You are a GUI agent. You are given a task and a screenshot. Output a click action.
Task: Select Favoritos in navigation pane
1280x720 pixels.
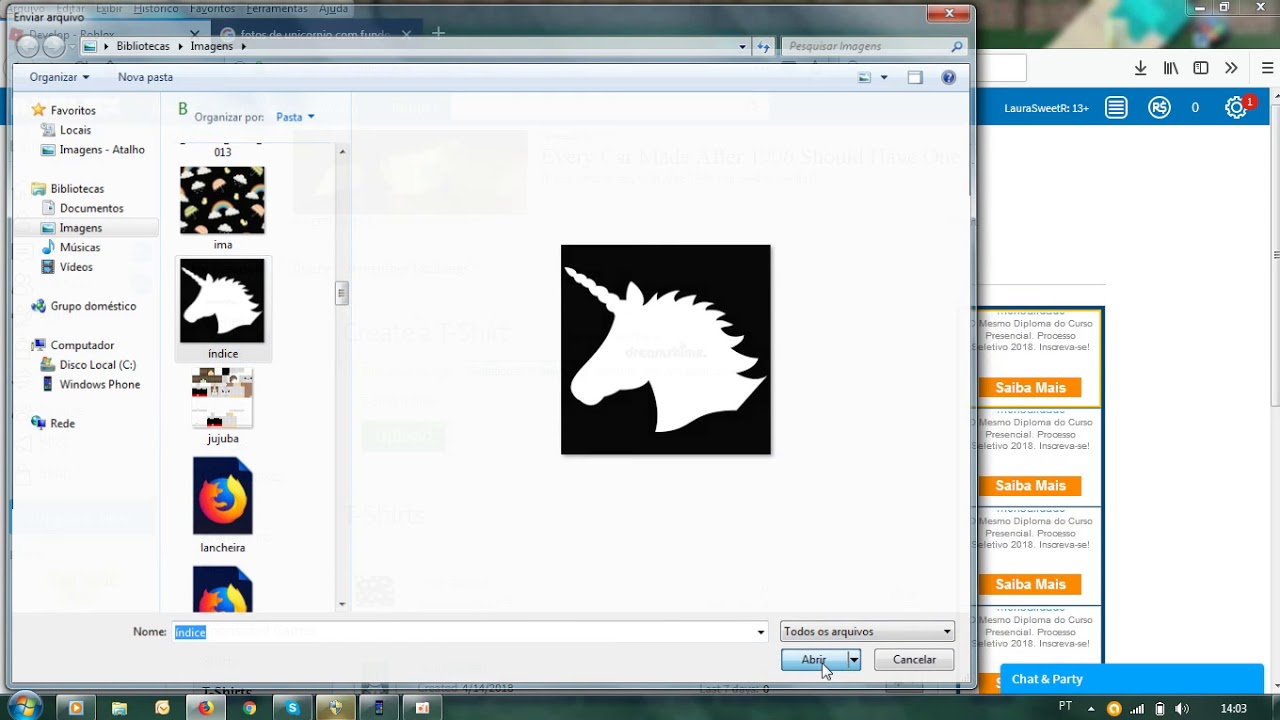73,110
